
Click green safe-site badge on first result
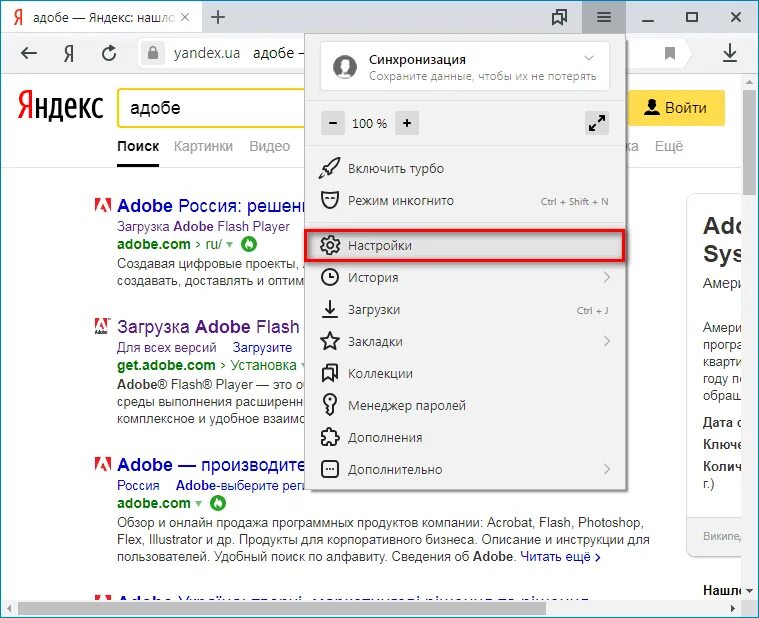click(249, 244)
